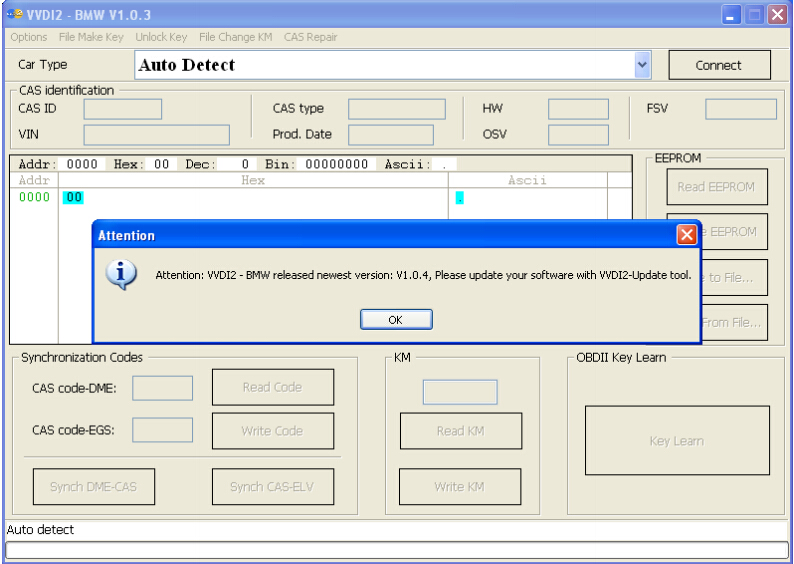Click the Synch DME-CAS button
The image size is (794, 564).
[x=94, y=487]
